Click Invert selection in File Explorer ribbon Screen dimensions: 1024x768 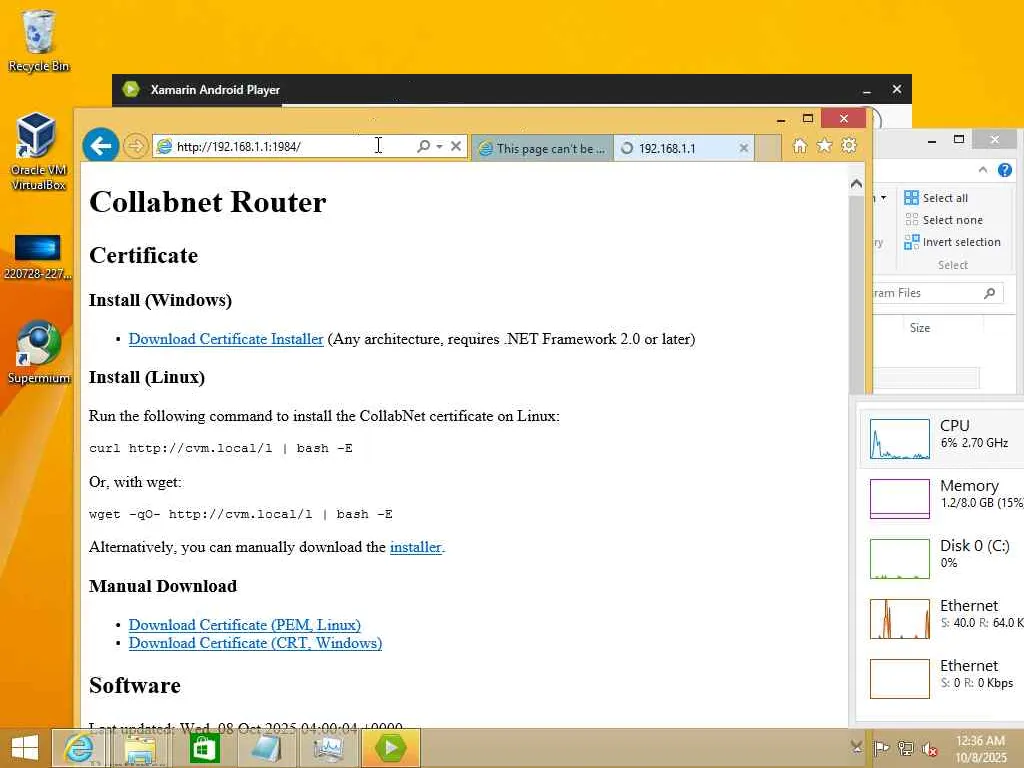[x=953, y=242]
